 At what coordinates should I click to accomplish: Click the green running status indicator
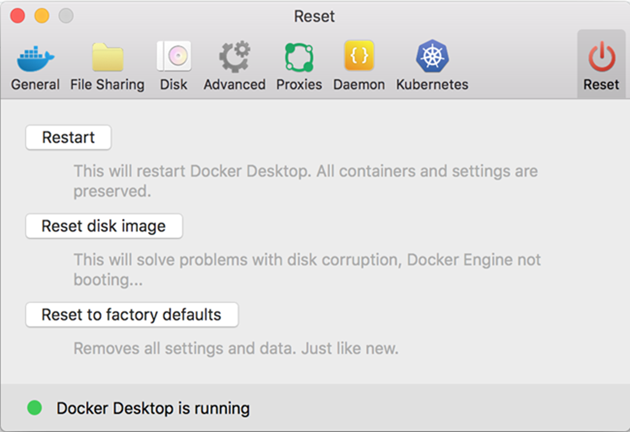(35, 408)
